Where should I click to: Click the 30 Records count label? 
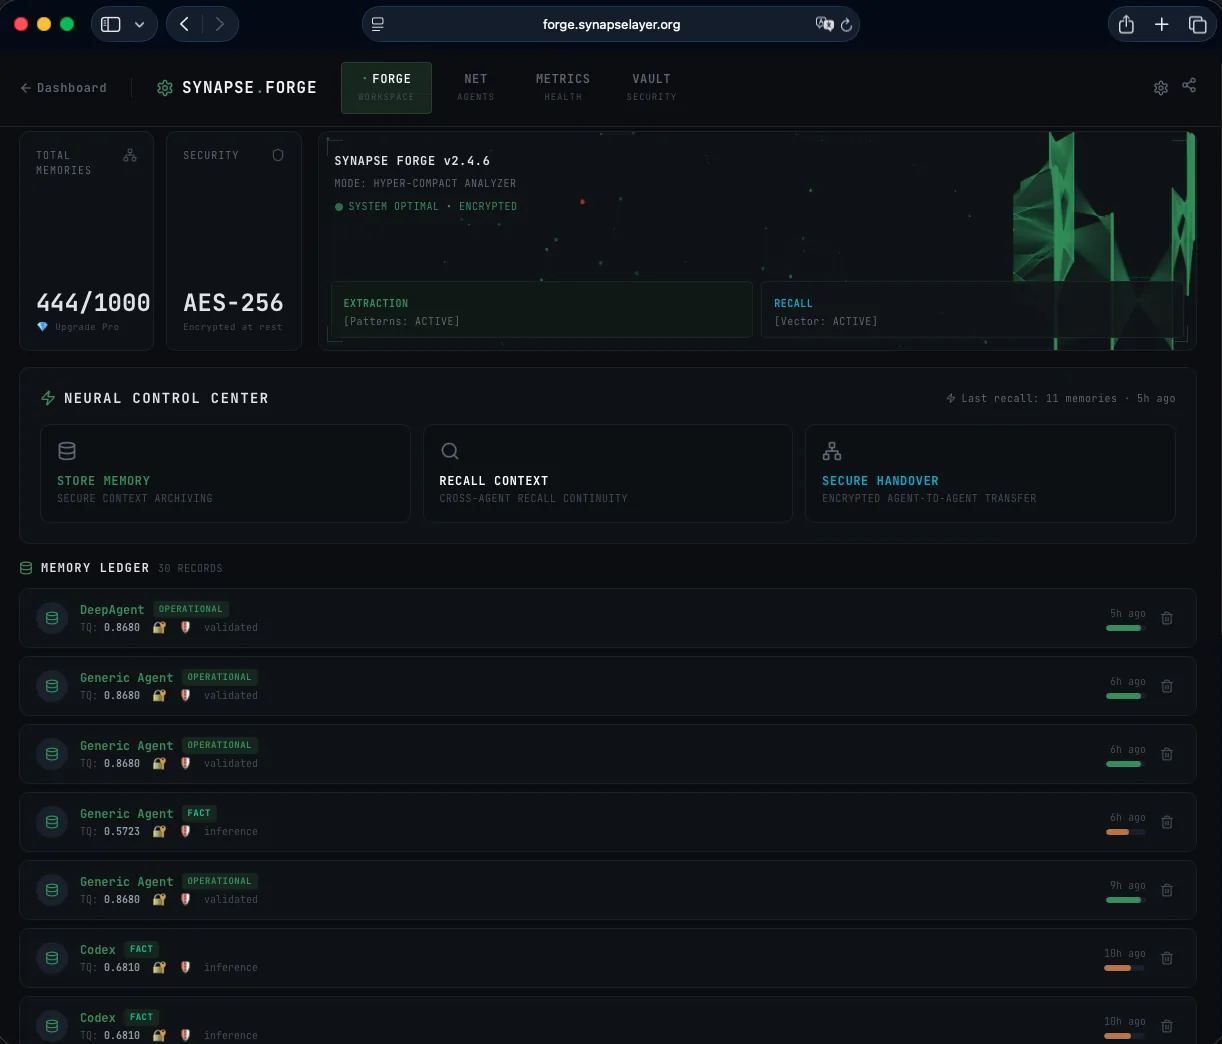[190, 568]
